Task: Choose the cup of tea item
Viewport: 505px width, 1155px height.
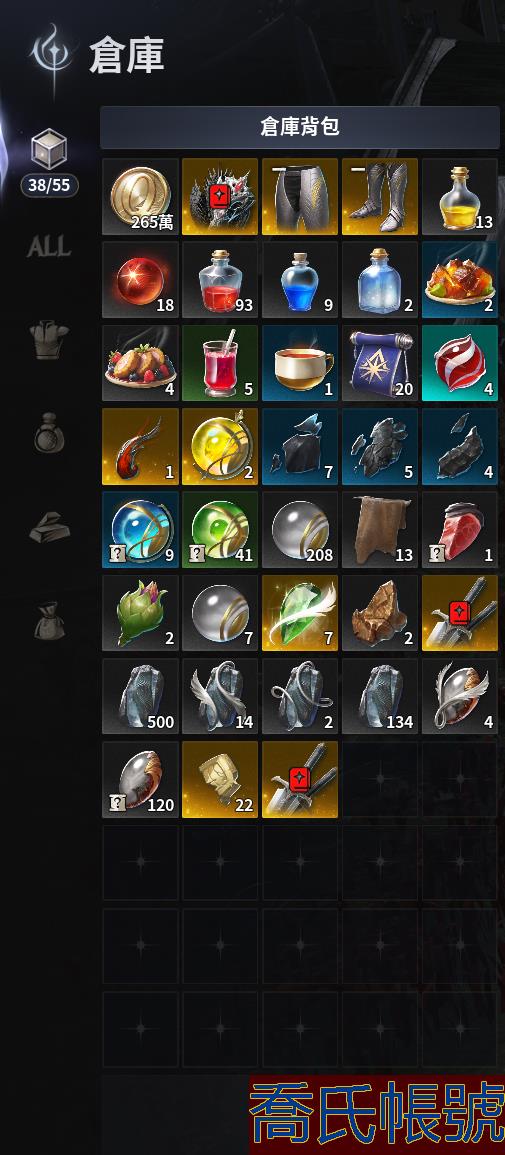Action: coord(300,363)
